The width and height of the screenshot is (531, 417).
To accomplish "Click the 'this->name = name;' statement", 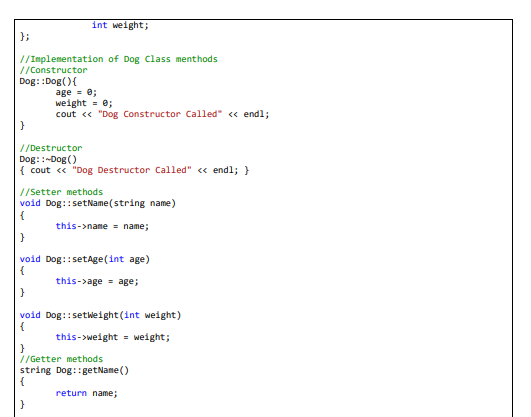I will click(x=102, y=226).
